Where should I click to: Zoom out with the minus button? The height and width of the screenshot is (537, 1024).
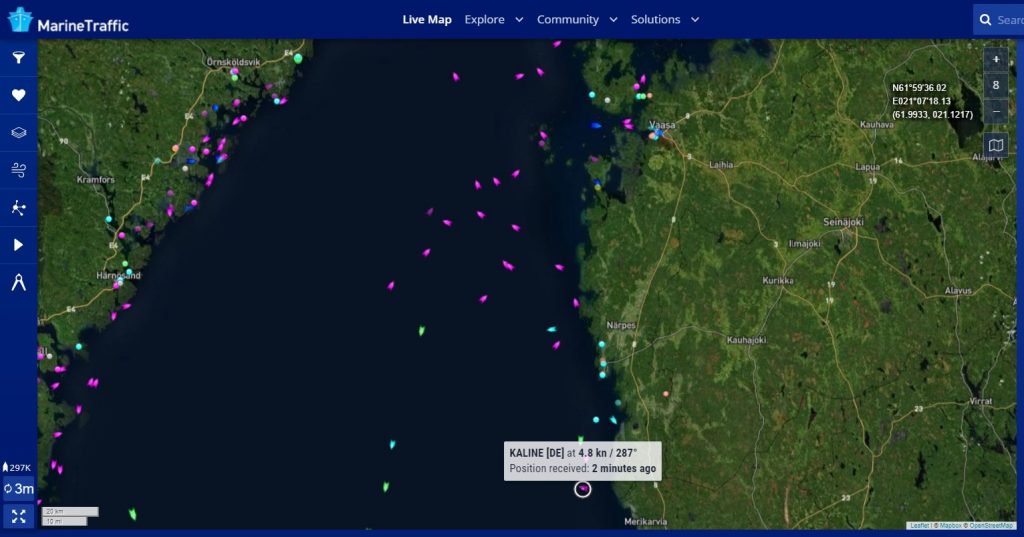tap(995, 112)
